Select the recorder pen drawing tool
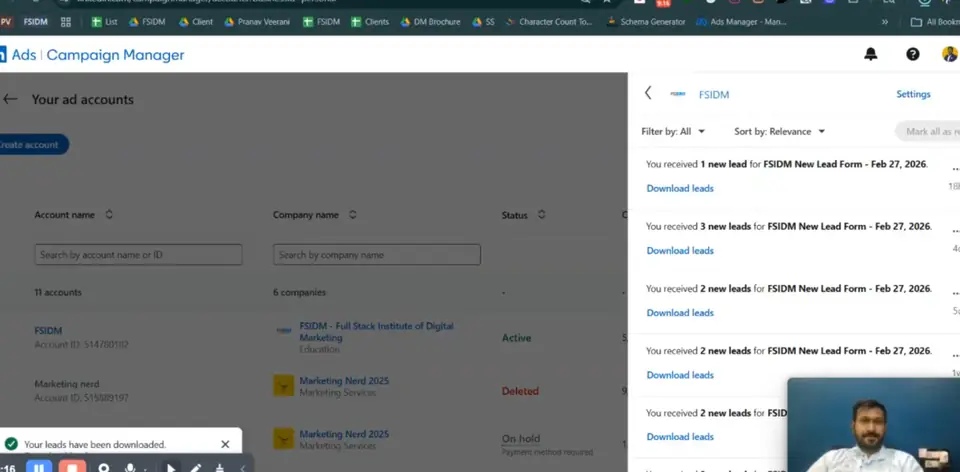The height and width of the screenshot is (472, 960). [195, 468]
